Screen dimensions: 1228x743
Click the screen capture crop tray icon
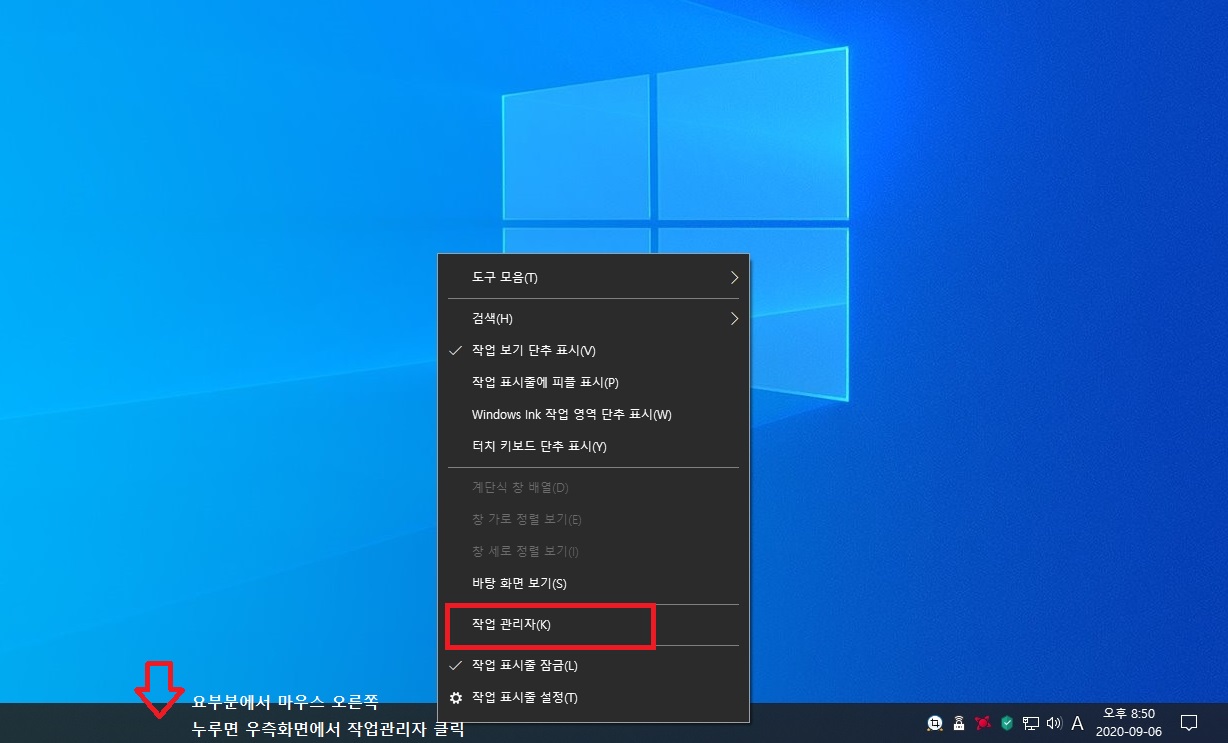934,723
